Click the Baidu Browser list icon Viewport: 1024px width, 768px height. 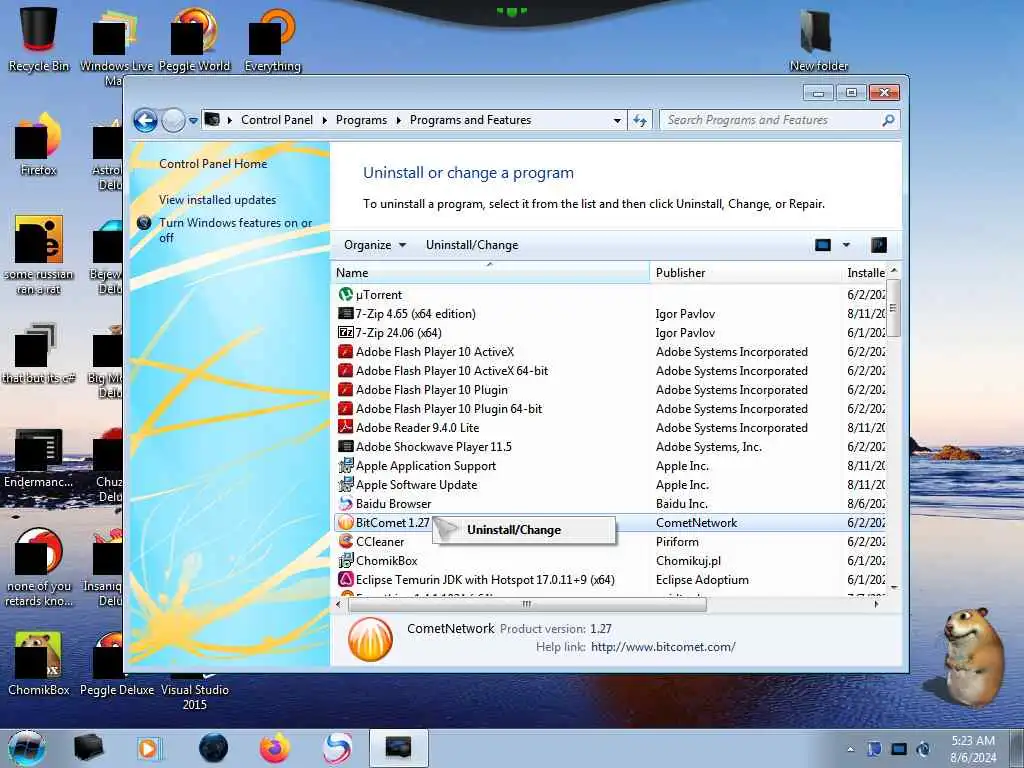coord(345,504)
